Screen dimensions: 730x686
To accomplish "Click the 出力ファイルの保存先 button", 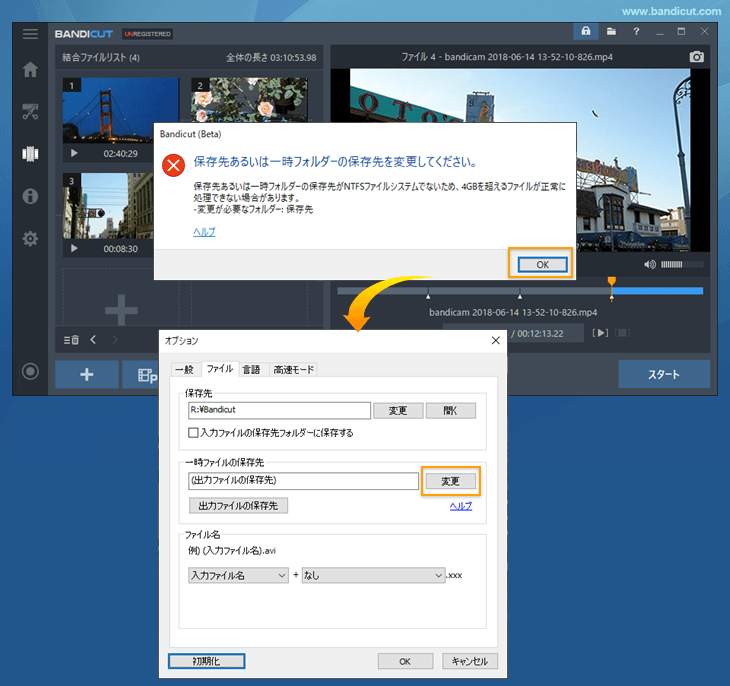I will (238, 505).
